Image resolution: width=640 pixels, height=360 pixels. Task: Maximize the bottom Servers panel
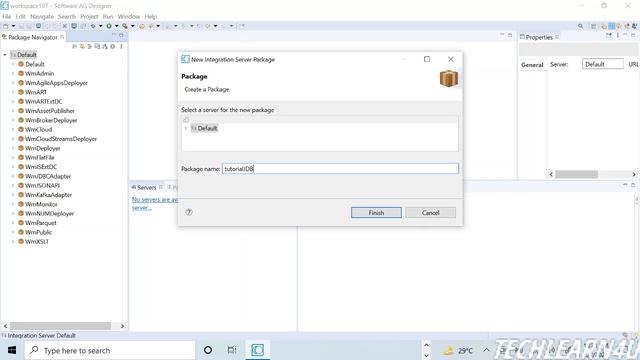click(x=633, y=185)
